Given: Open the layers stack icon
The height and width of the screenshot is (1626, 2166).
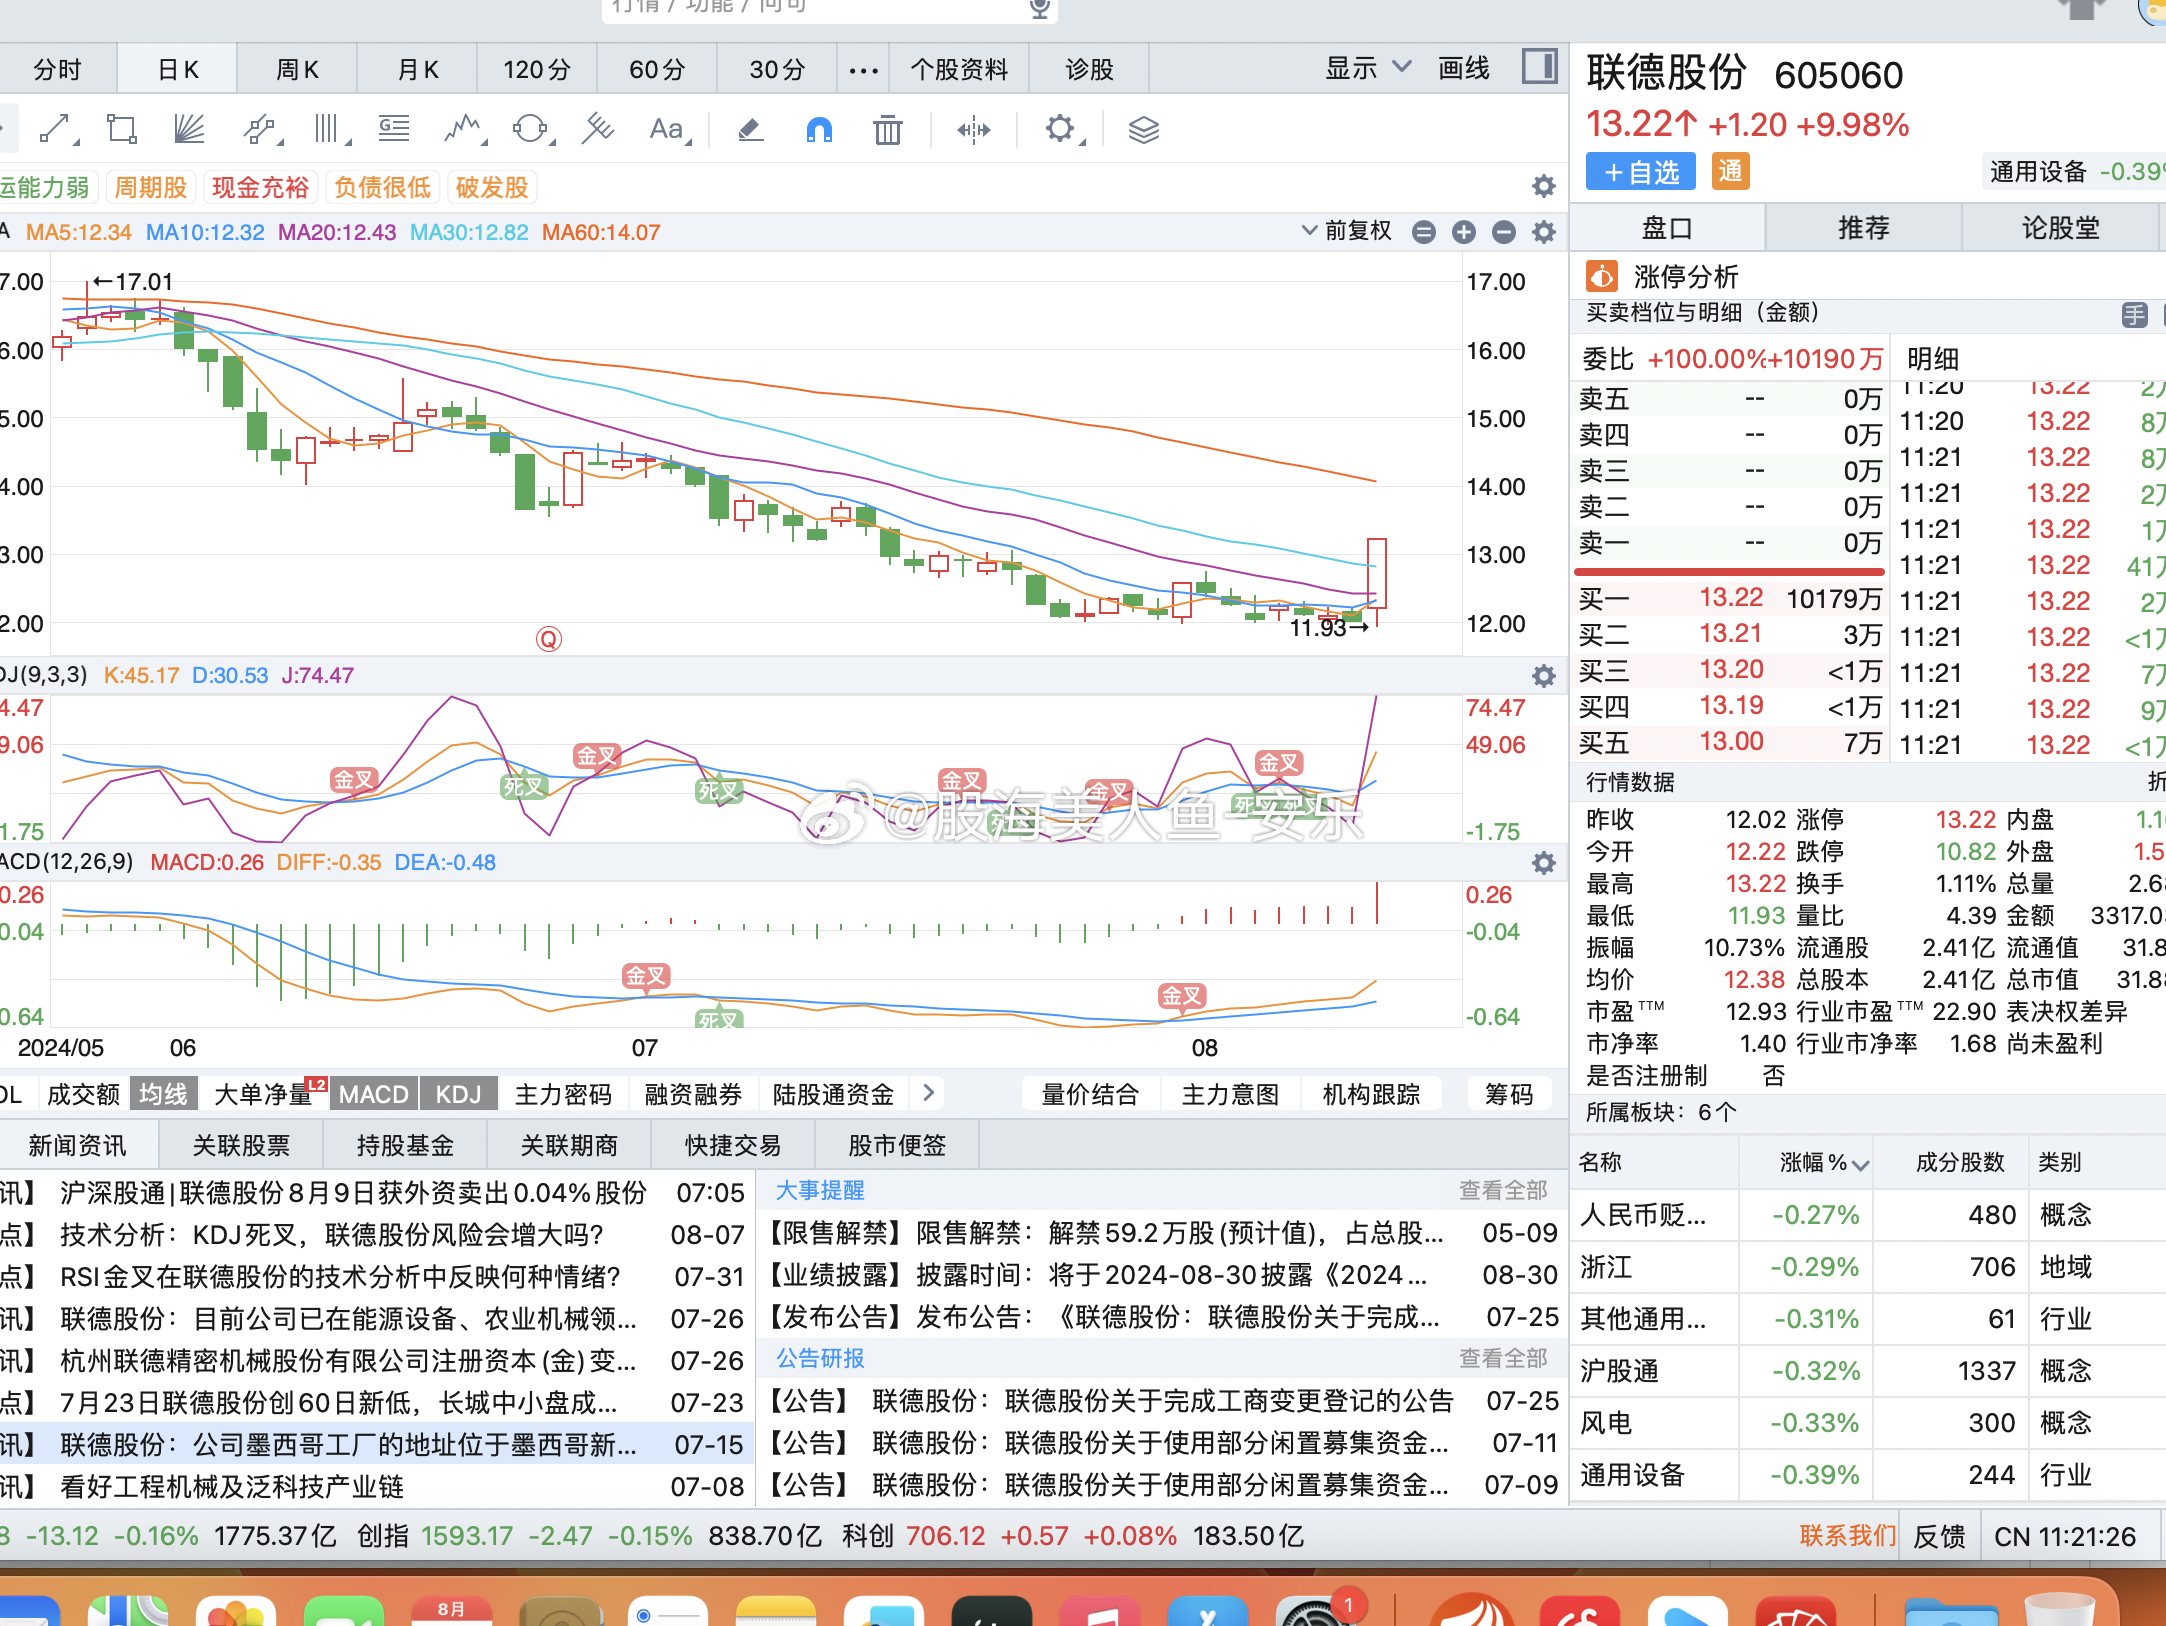Looking at the screenshot, I should [x=1143, y=129].
